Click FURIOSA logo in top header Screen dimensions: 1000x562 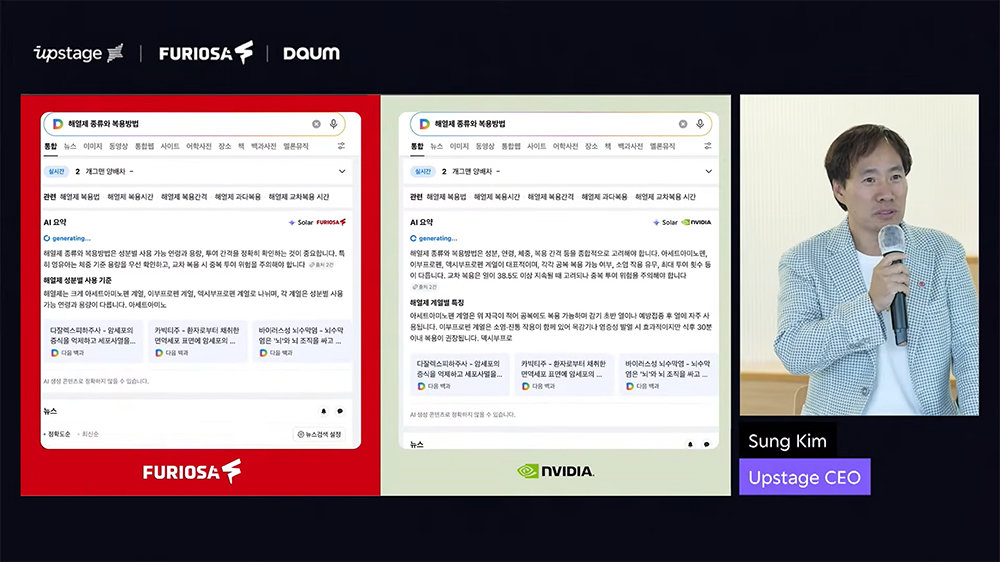206,53
